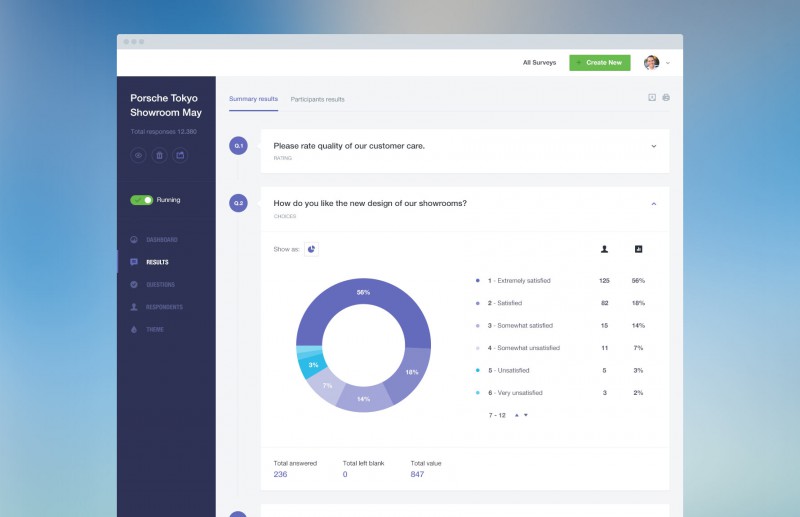
Task: Open Dashboard in the sidebar
Action: click(162, 240)
